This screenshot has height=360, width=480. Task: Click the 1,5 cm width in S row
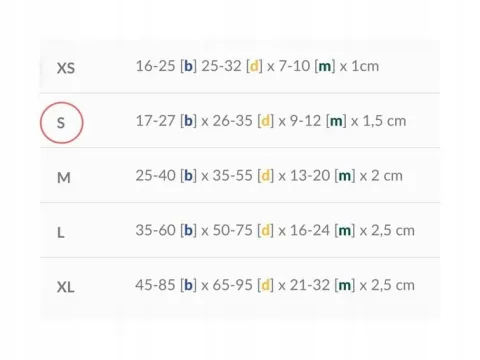[x=384, y=121]
